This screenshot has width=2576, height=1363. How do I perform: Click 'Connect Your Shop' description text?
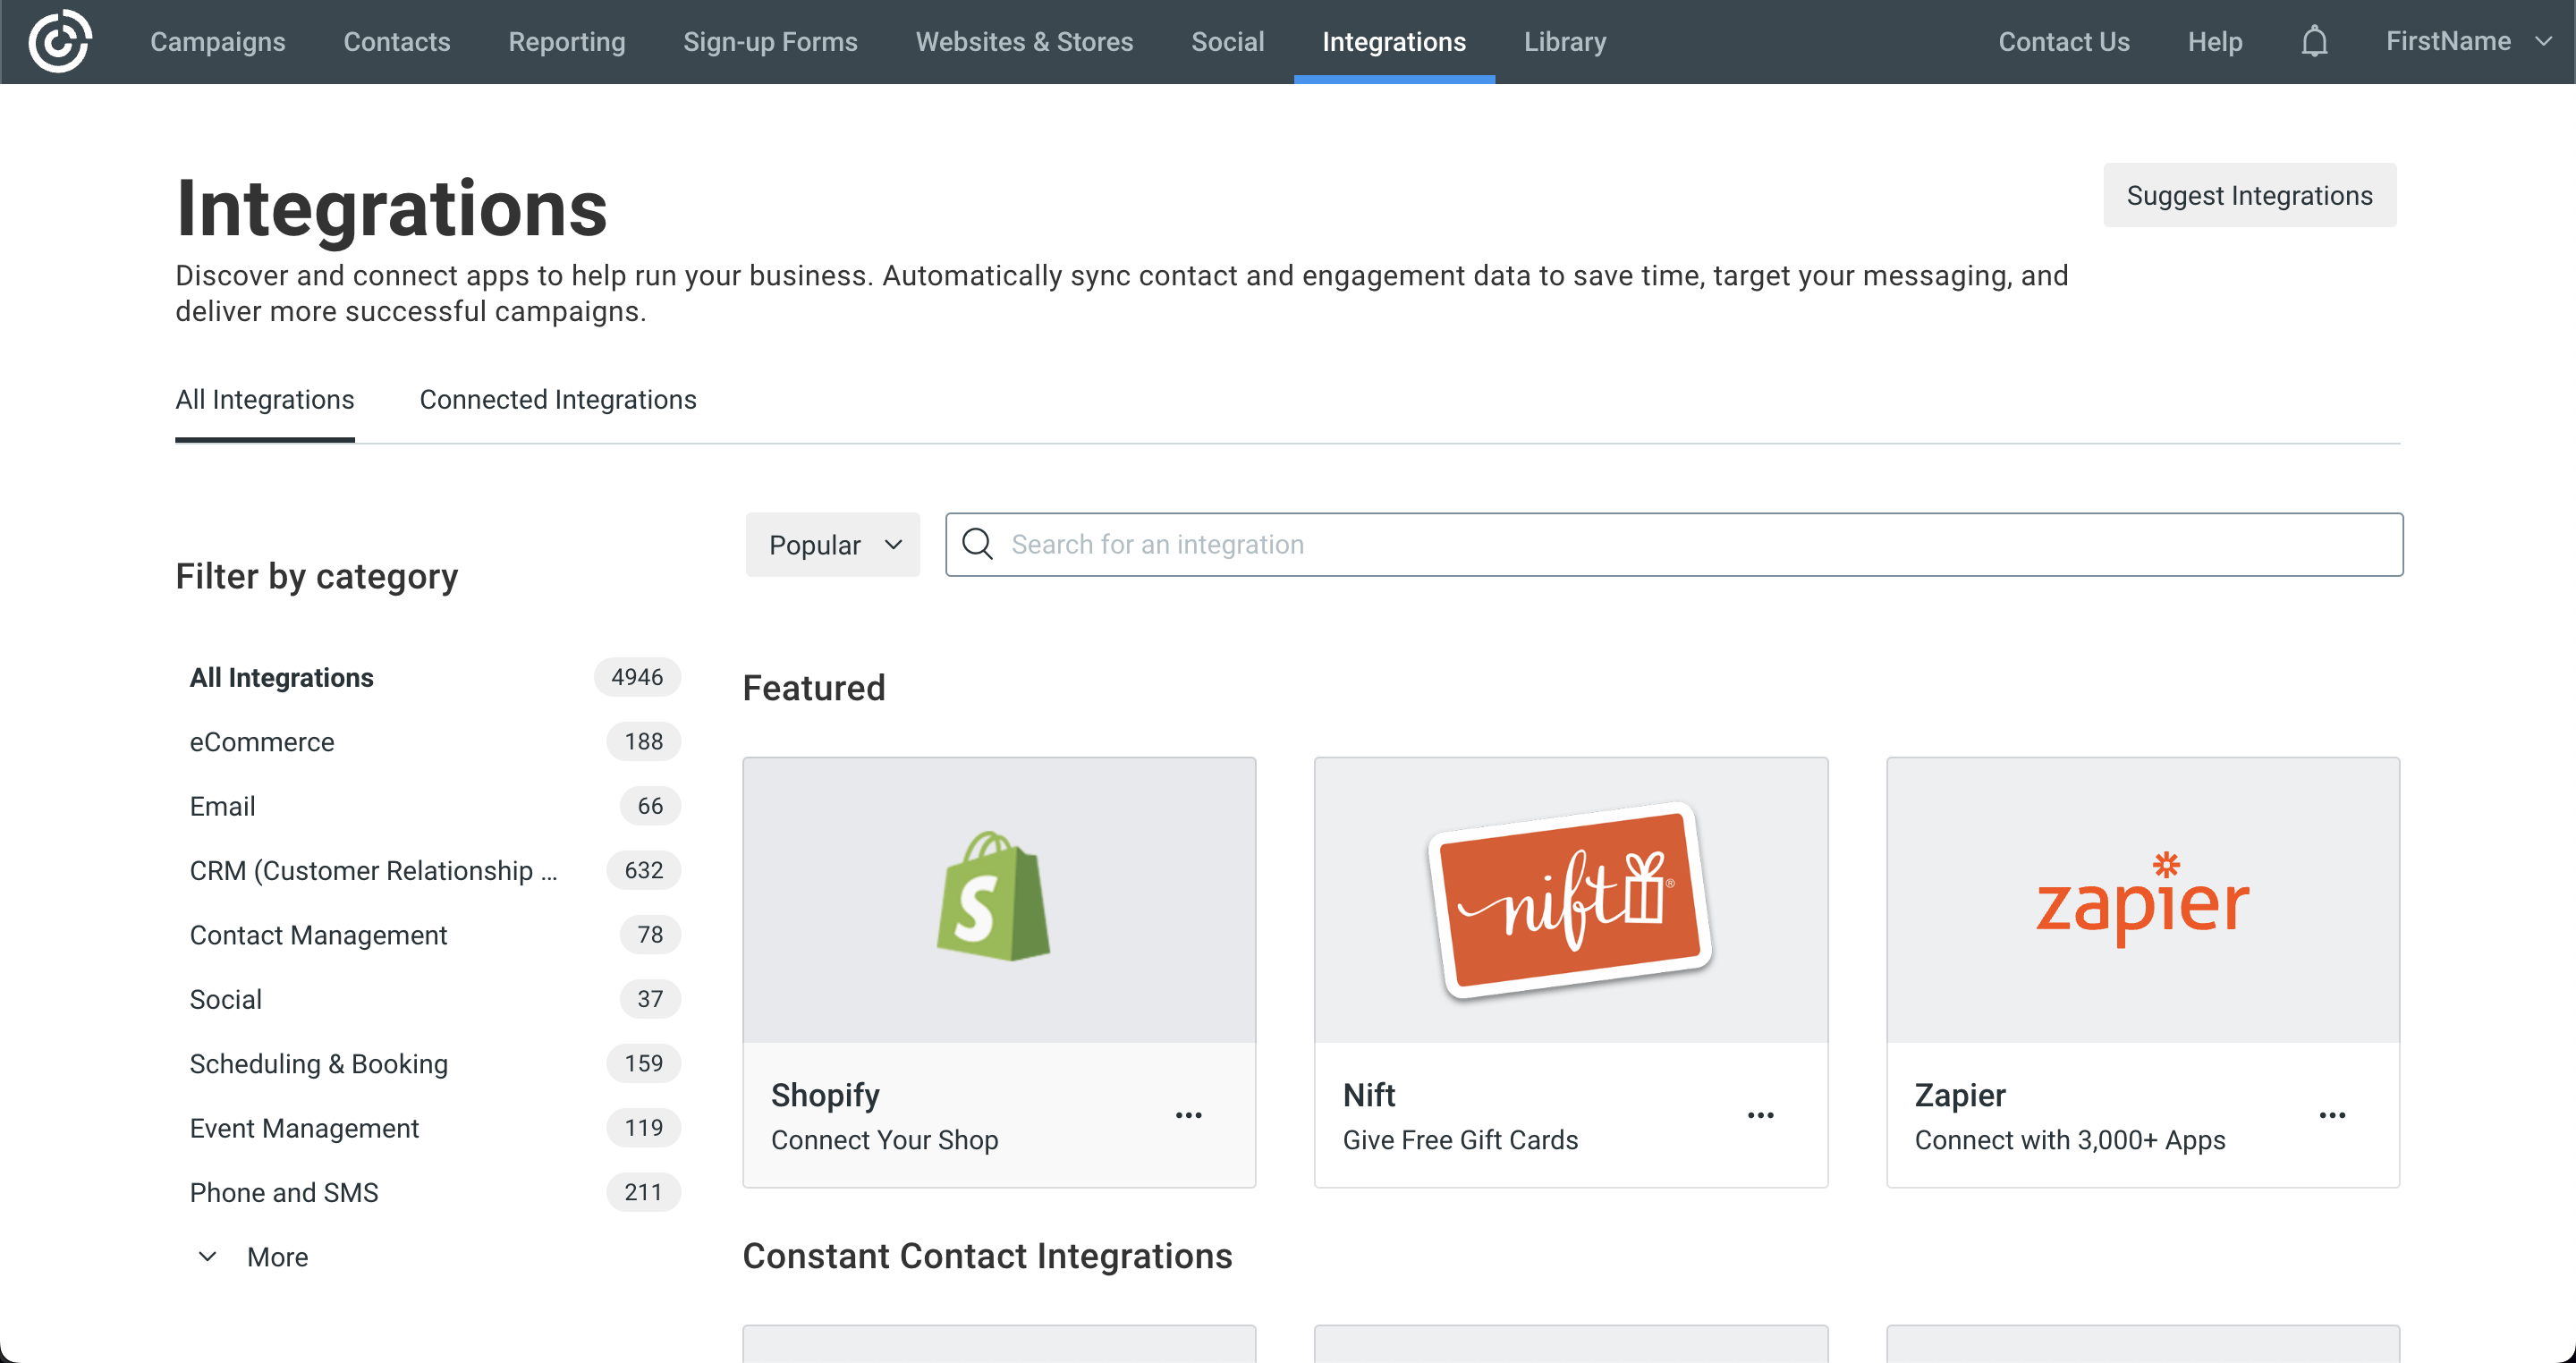point(884,1140)
